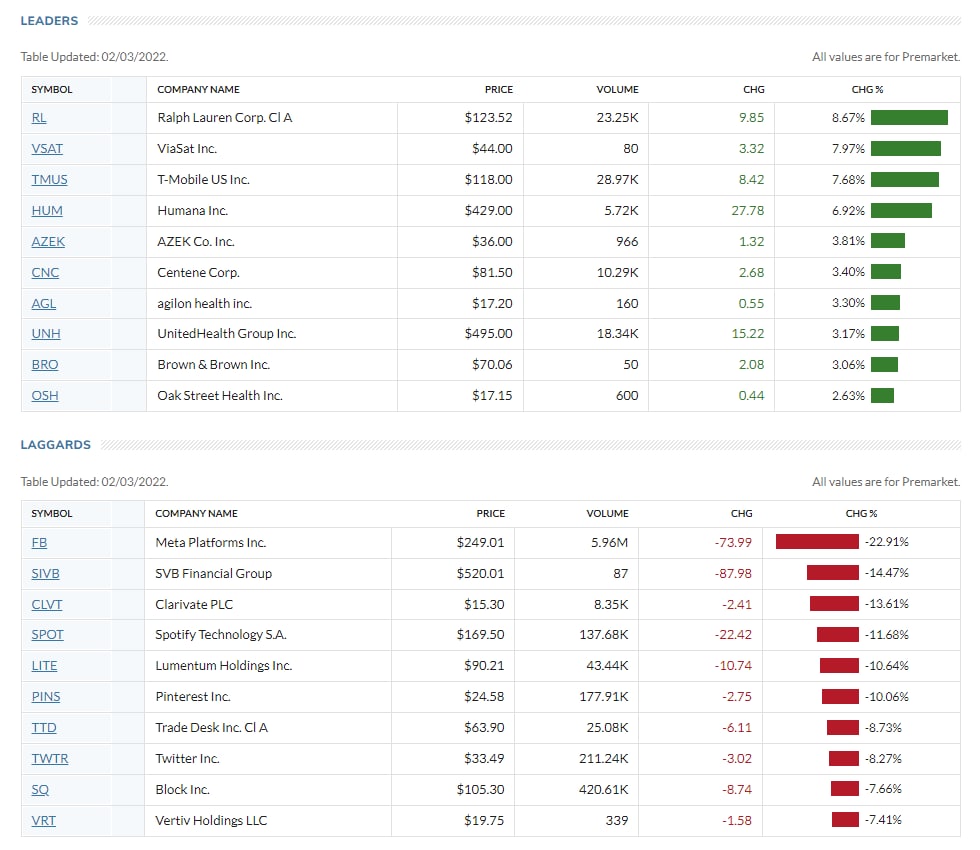The image size is (980, 850).
Task: Select 'T-Mobile US Inc.' company name
Action: (x=203, y=179)
